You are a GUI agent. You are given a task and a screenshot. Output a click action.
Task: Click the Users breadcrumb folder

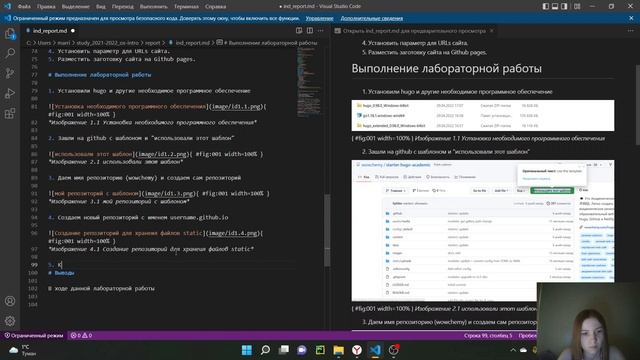click(x=44, y=43)
